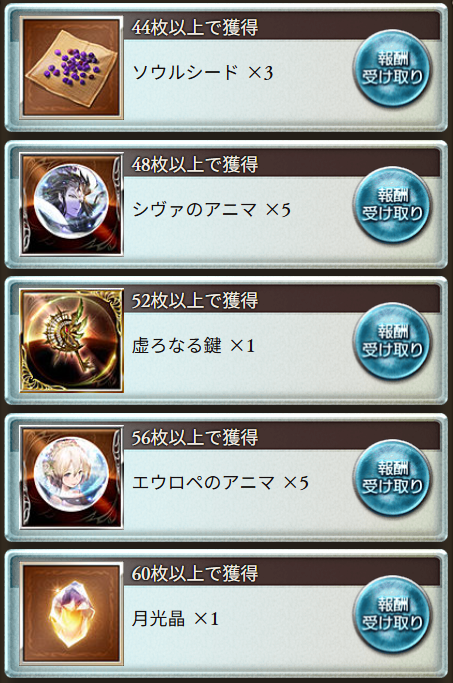453x683 pixels.
Task: Tap the シヴァのアニマ ×5 item name
Action: point(211,210)
